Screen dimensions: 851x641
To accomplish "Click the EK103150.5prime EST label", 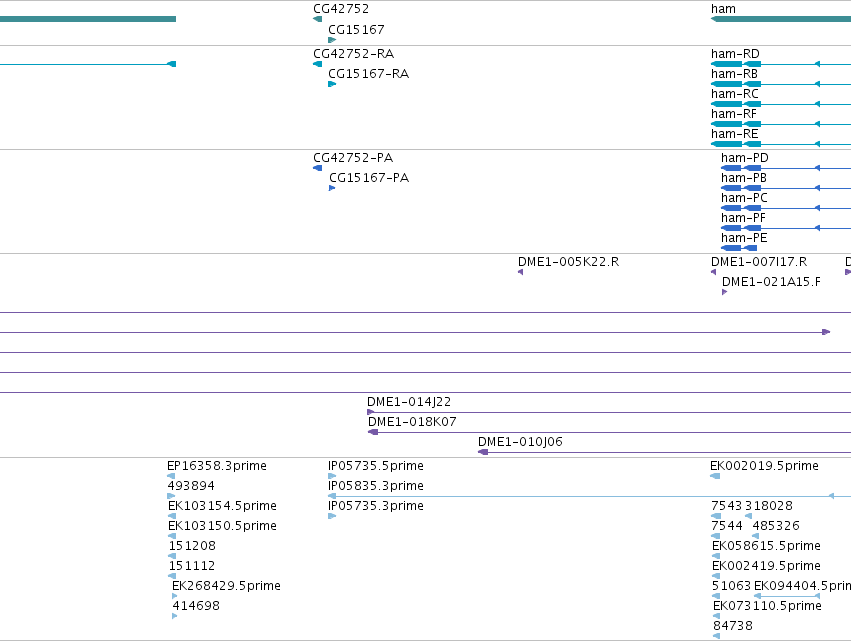I will (x=222, y=526).
